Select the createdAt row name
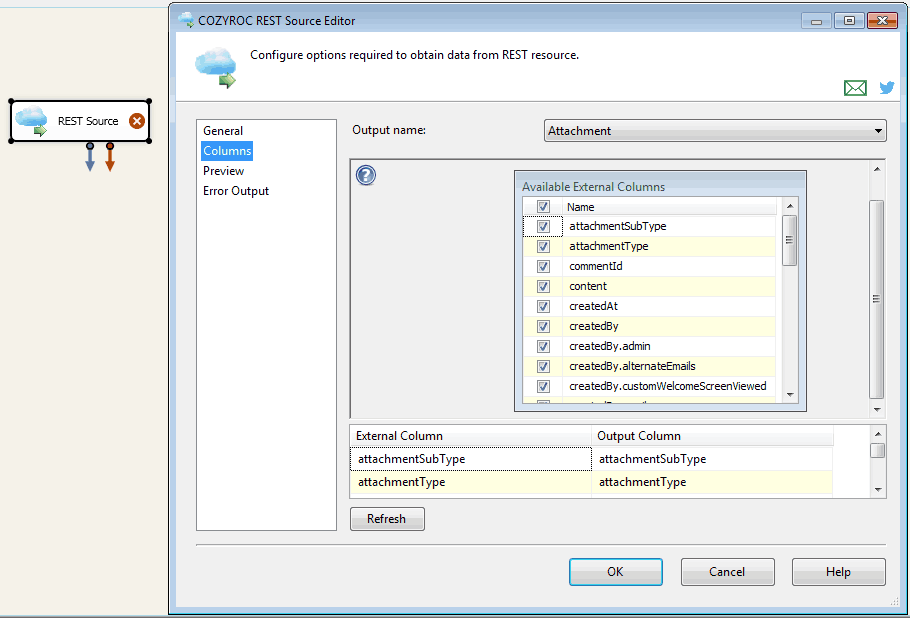 tap(593, 306)
